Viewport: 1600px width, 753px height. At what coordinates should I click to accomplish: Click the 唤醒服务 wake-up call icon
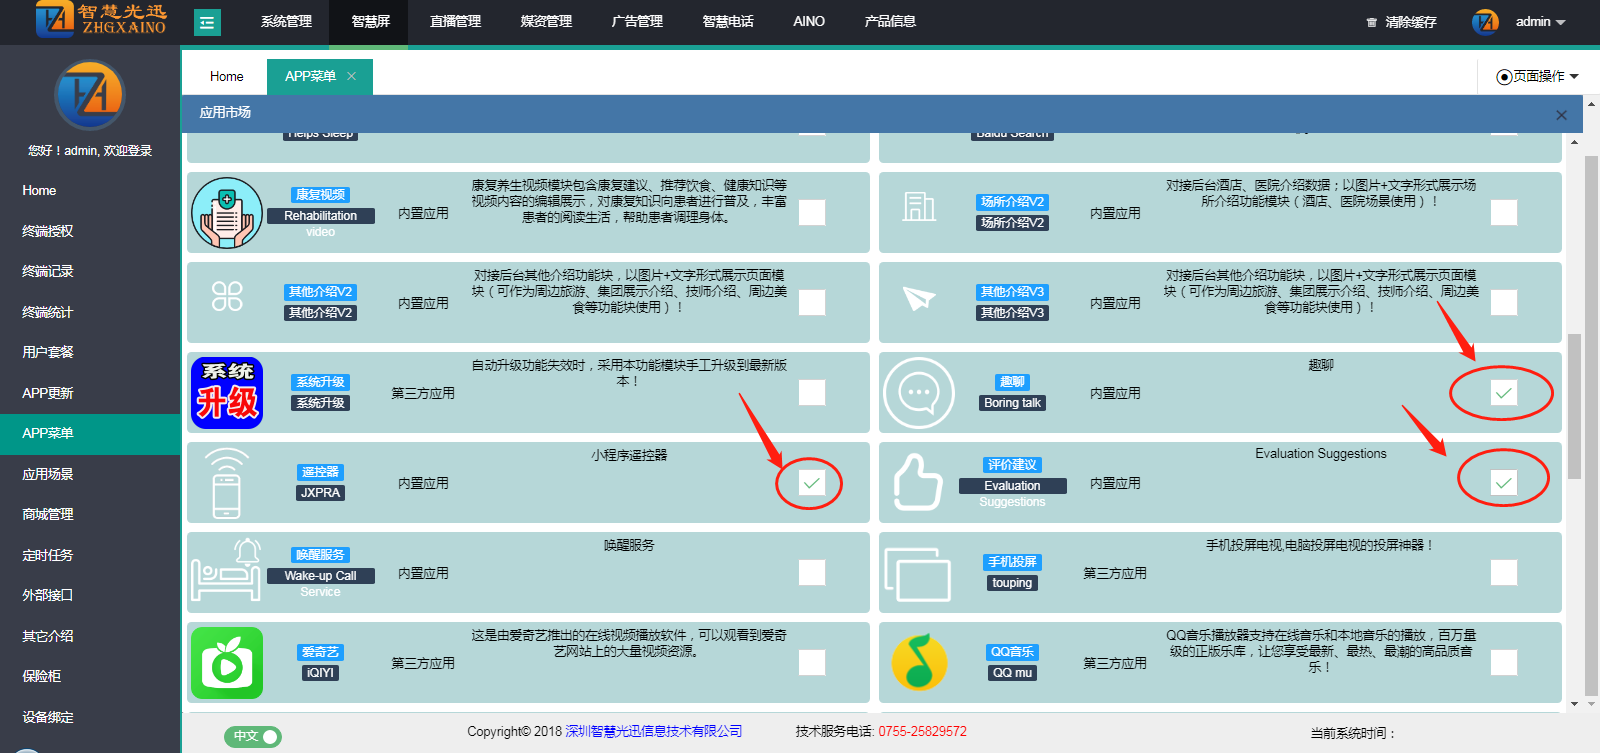tap(227, 570)
